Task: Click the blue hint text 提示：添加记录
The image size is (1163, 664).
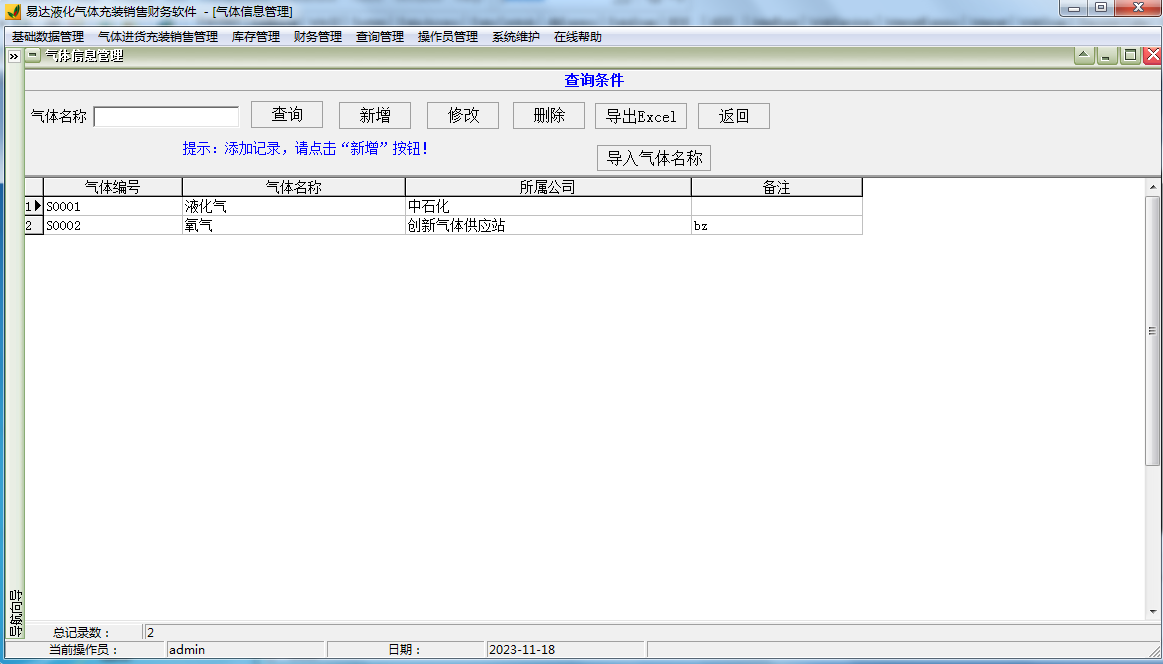Action: pos(306,148)
